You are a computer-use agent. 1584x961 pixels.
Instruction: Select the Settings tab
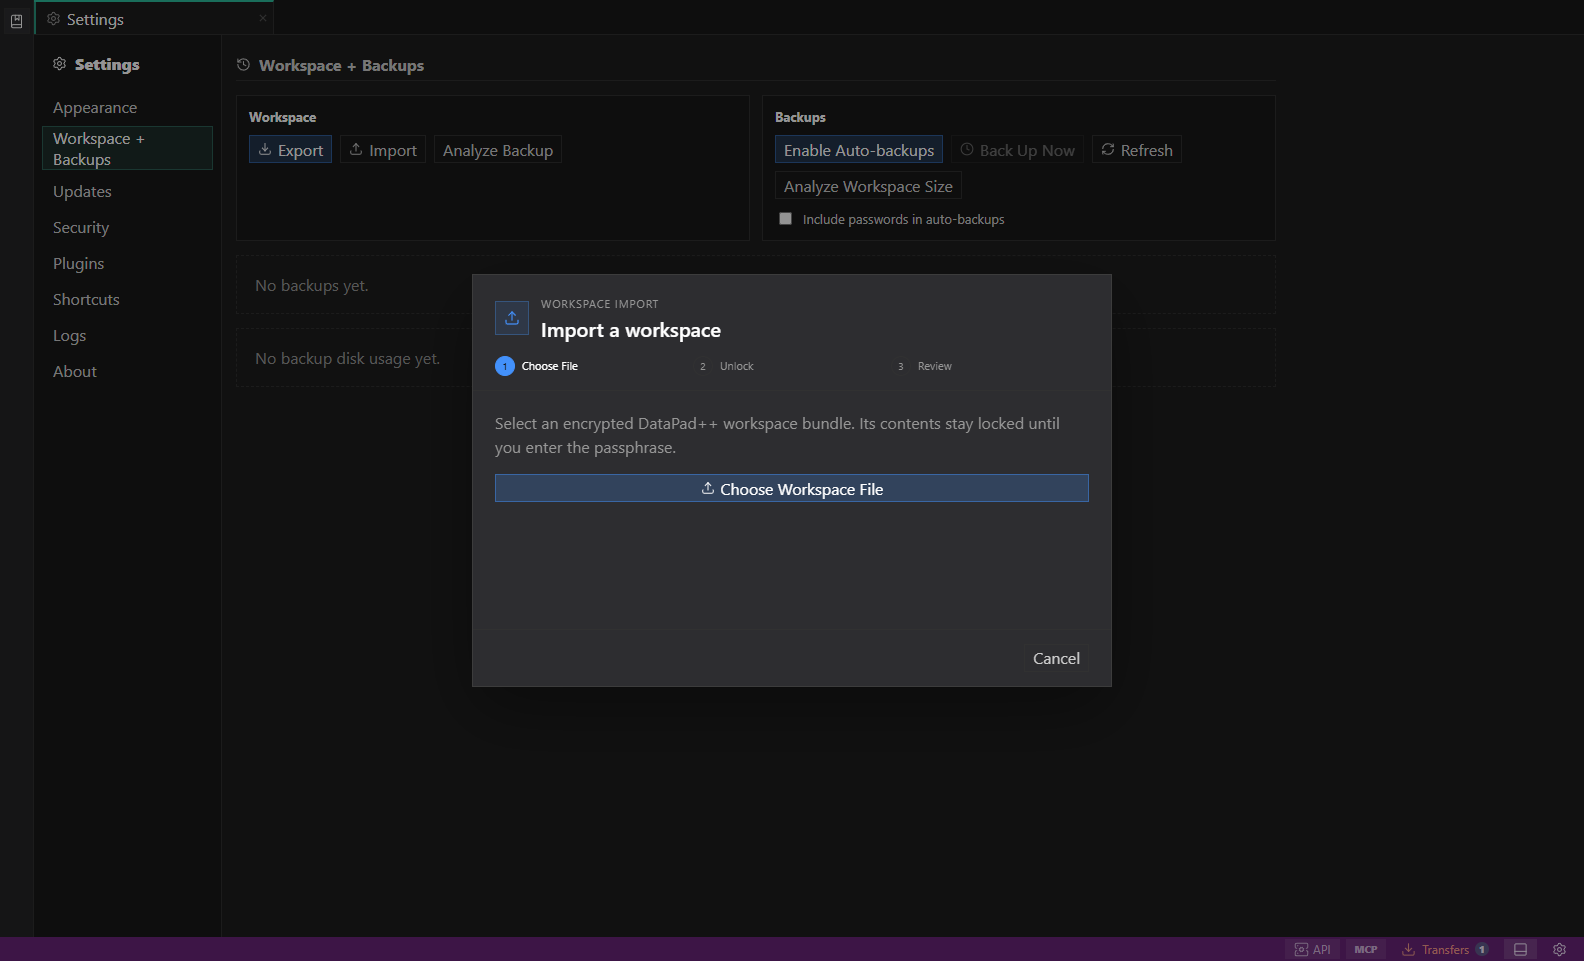pos(154,19)
